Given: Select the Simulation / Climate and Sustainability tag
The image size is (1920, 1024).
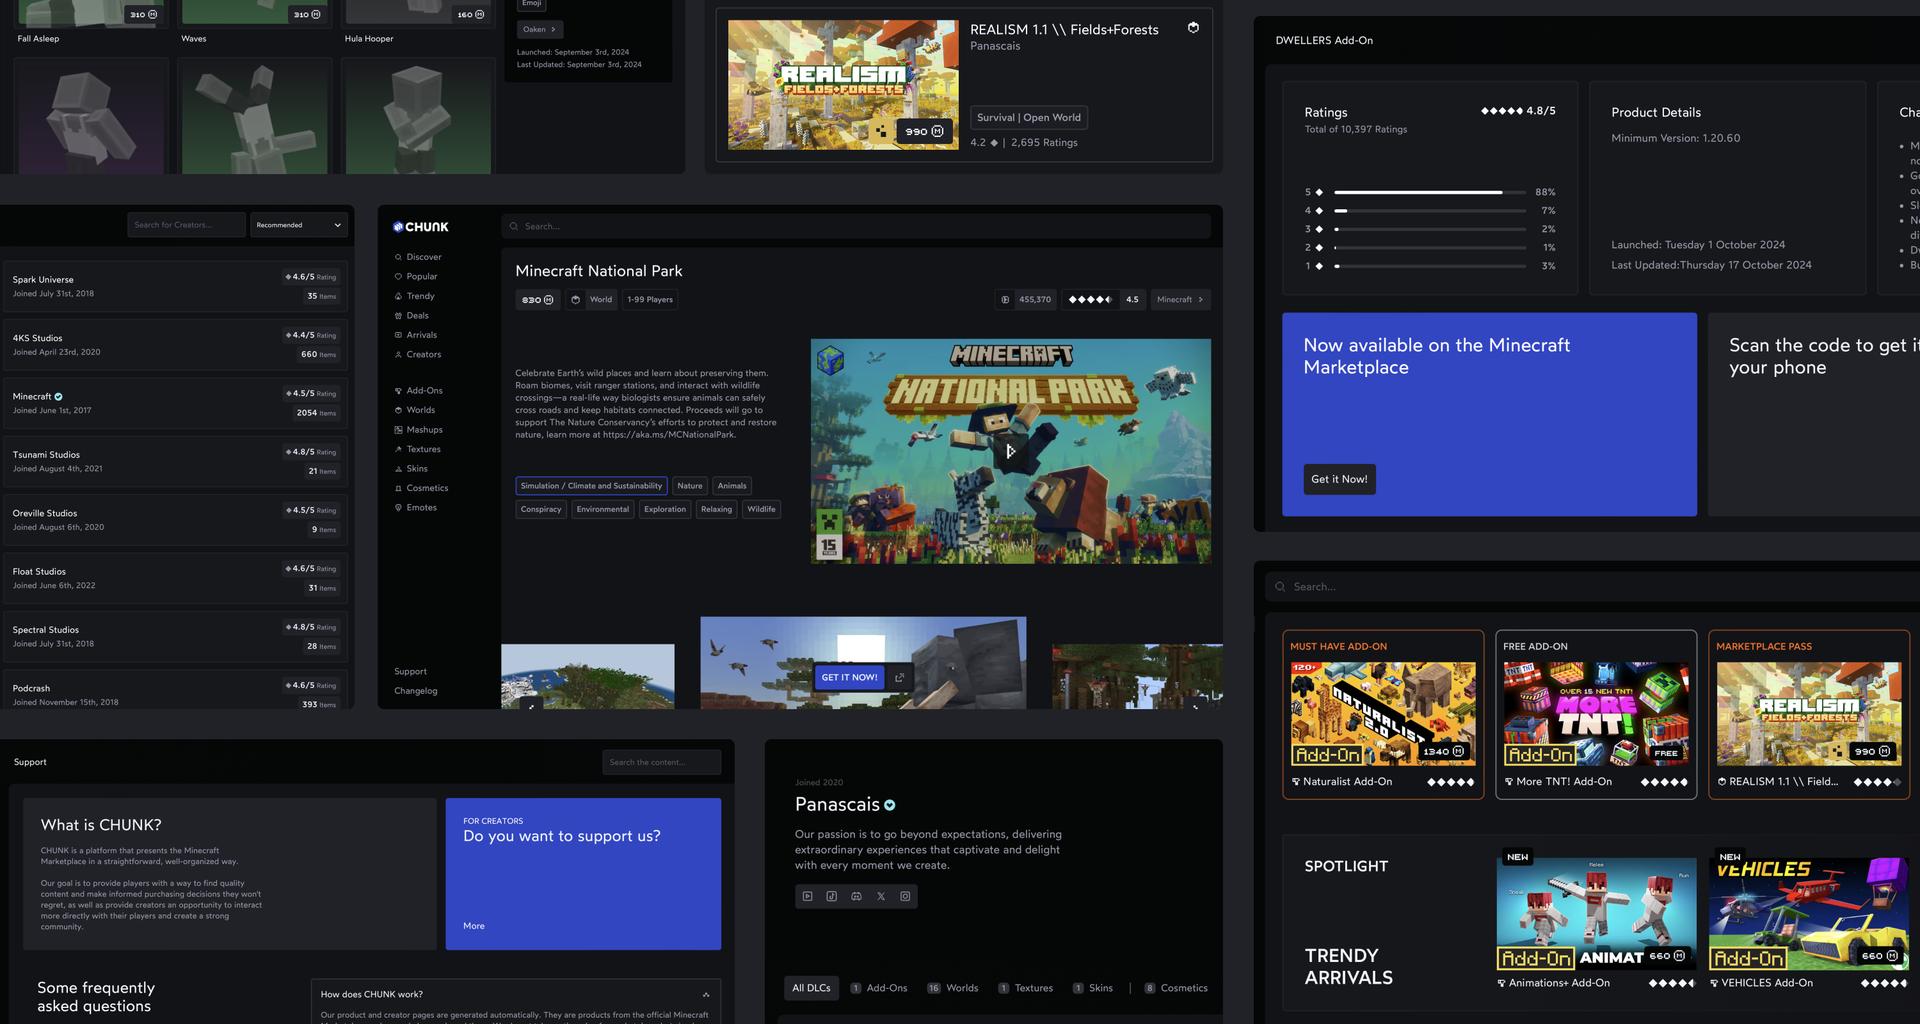Looking at the screenshot, I should [591, 486].
